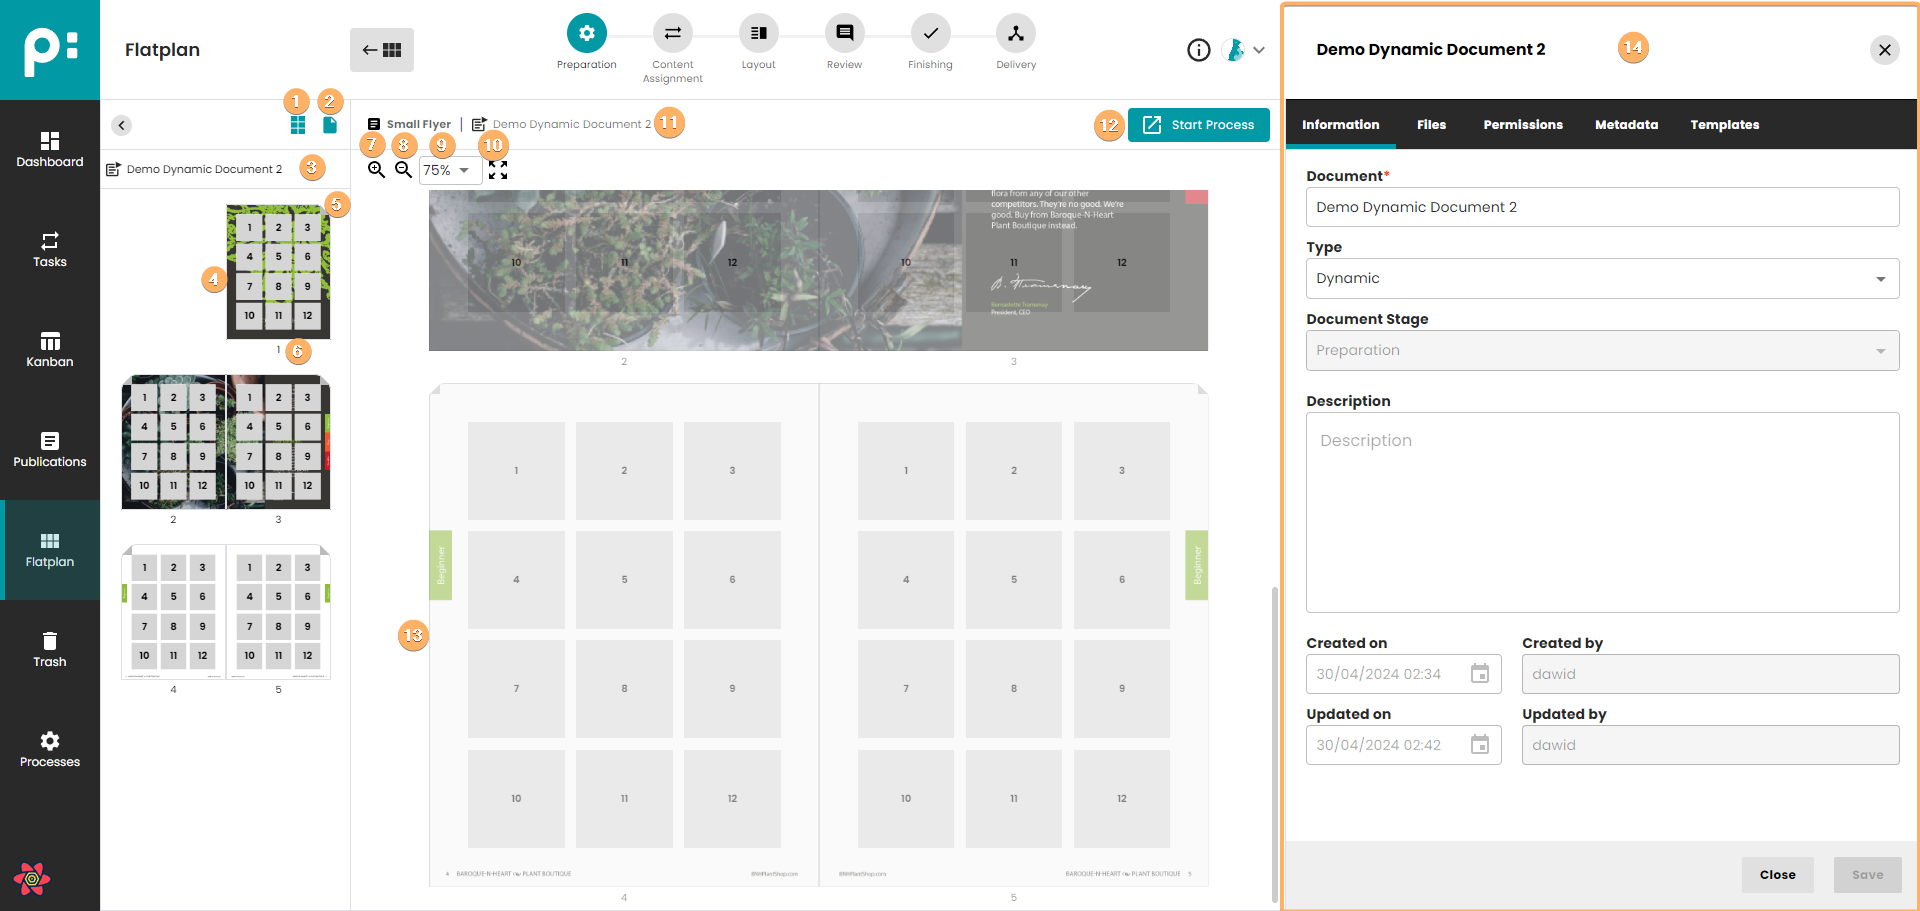
Task: Click the zoom in magnifier icon
Action: [x=376, y=170]
